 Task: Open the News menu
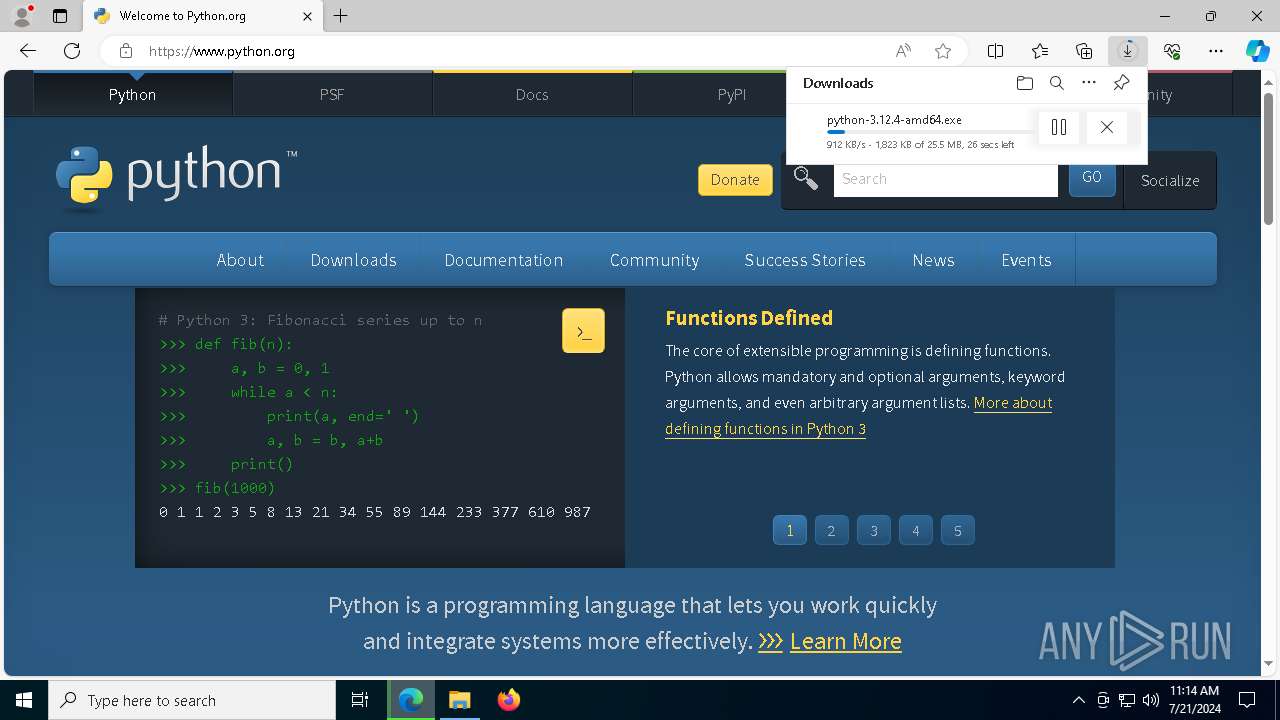[933, 260]
